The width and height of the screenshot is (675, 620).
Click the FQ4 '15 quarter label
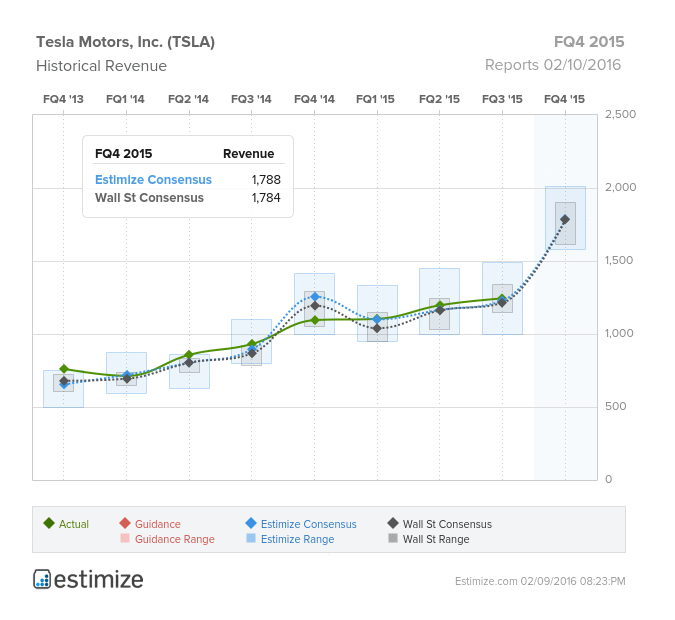pos(564,99)
